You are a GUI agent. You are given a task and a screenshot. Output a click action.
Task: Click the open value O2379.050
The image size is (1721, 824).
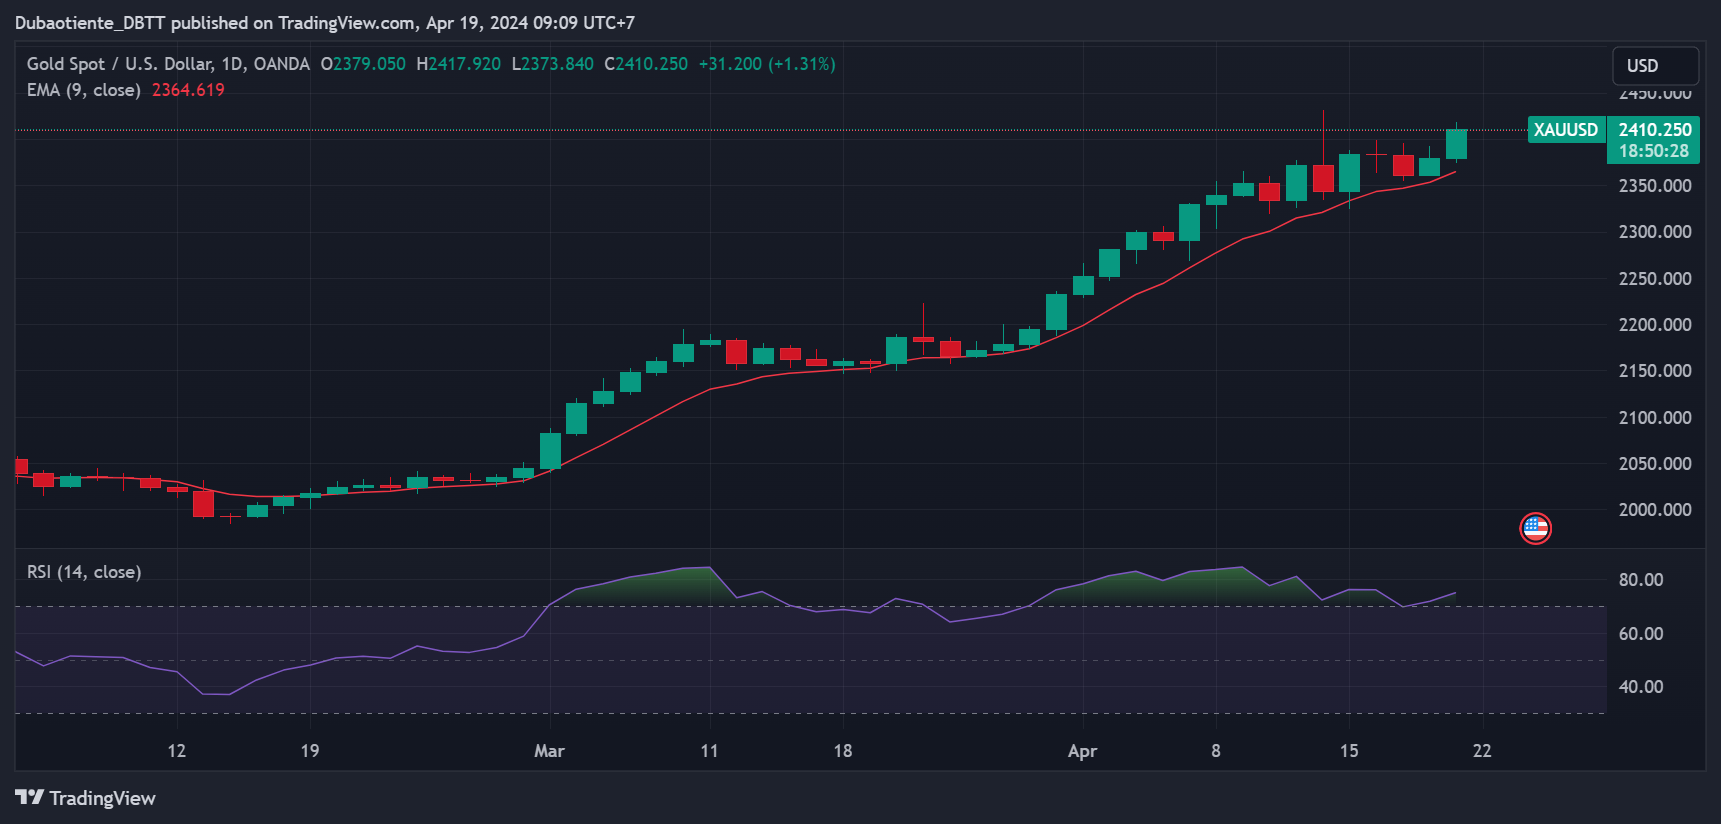click(x=363, y=64)
